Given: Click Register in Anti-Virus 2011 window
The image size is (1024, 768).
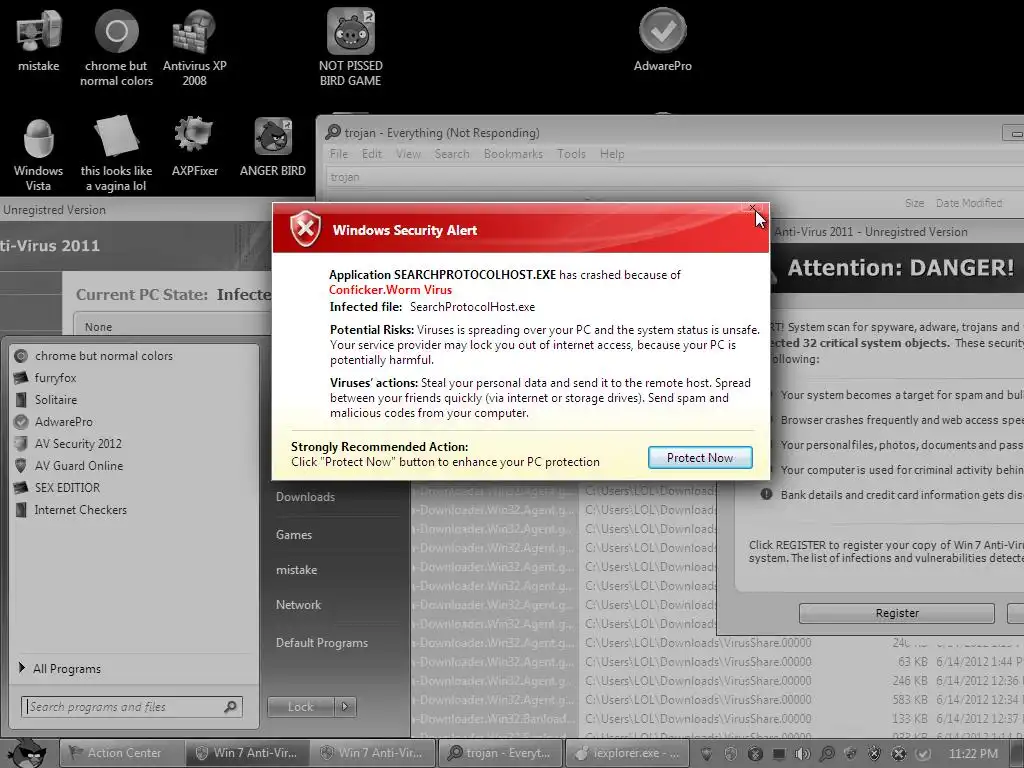Looking at the screenshot, I should point(897,613).
